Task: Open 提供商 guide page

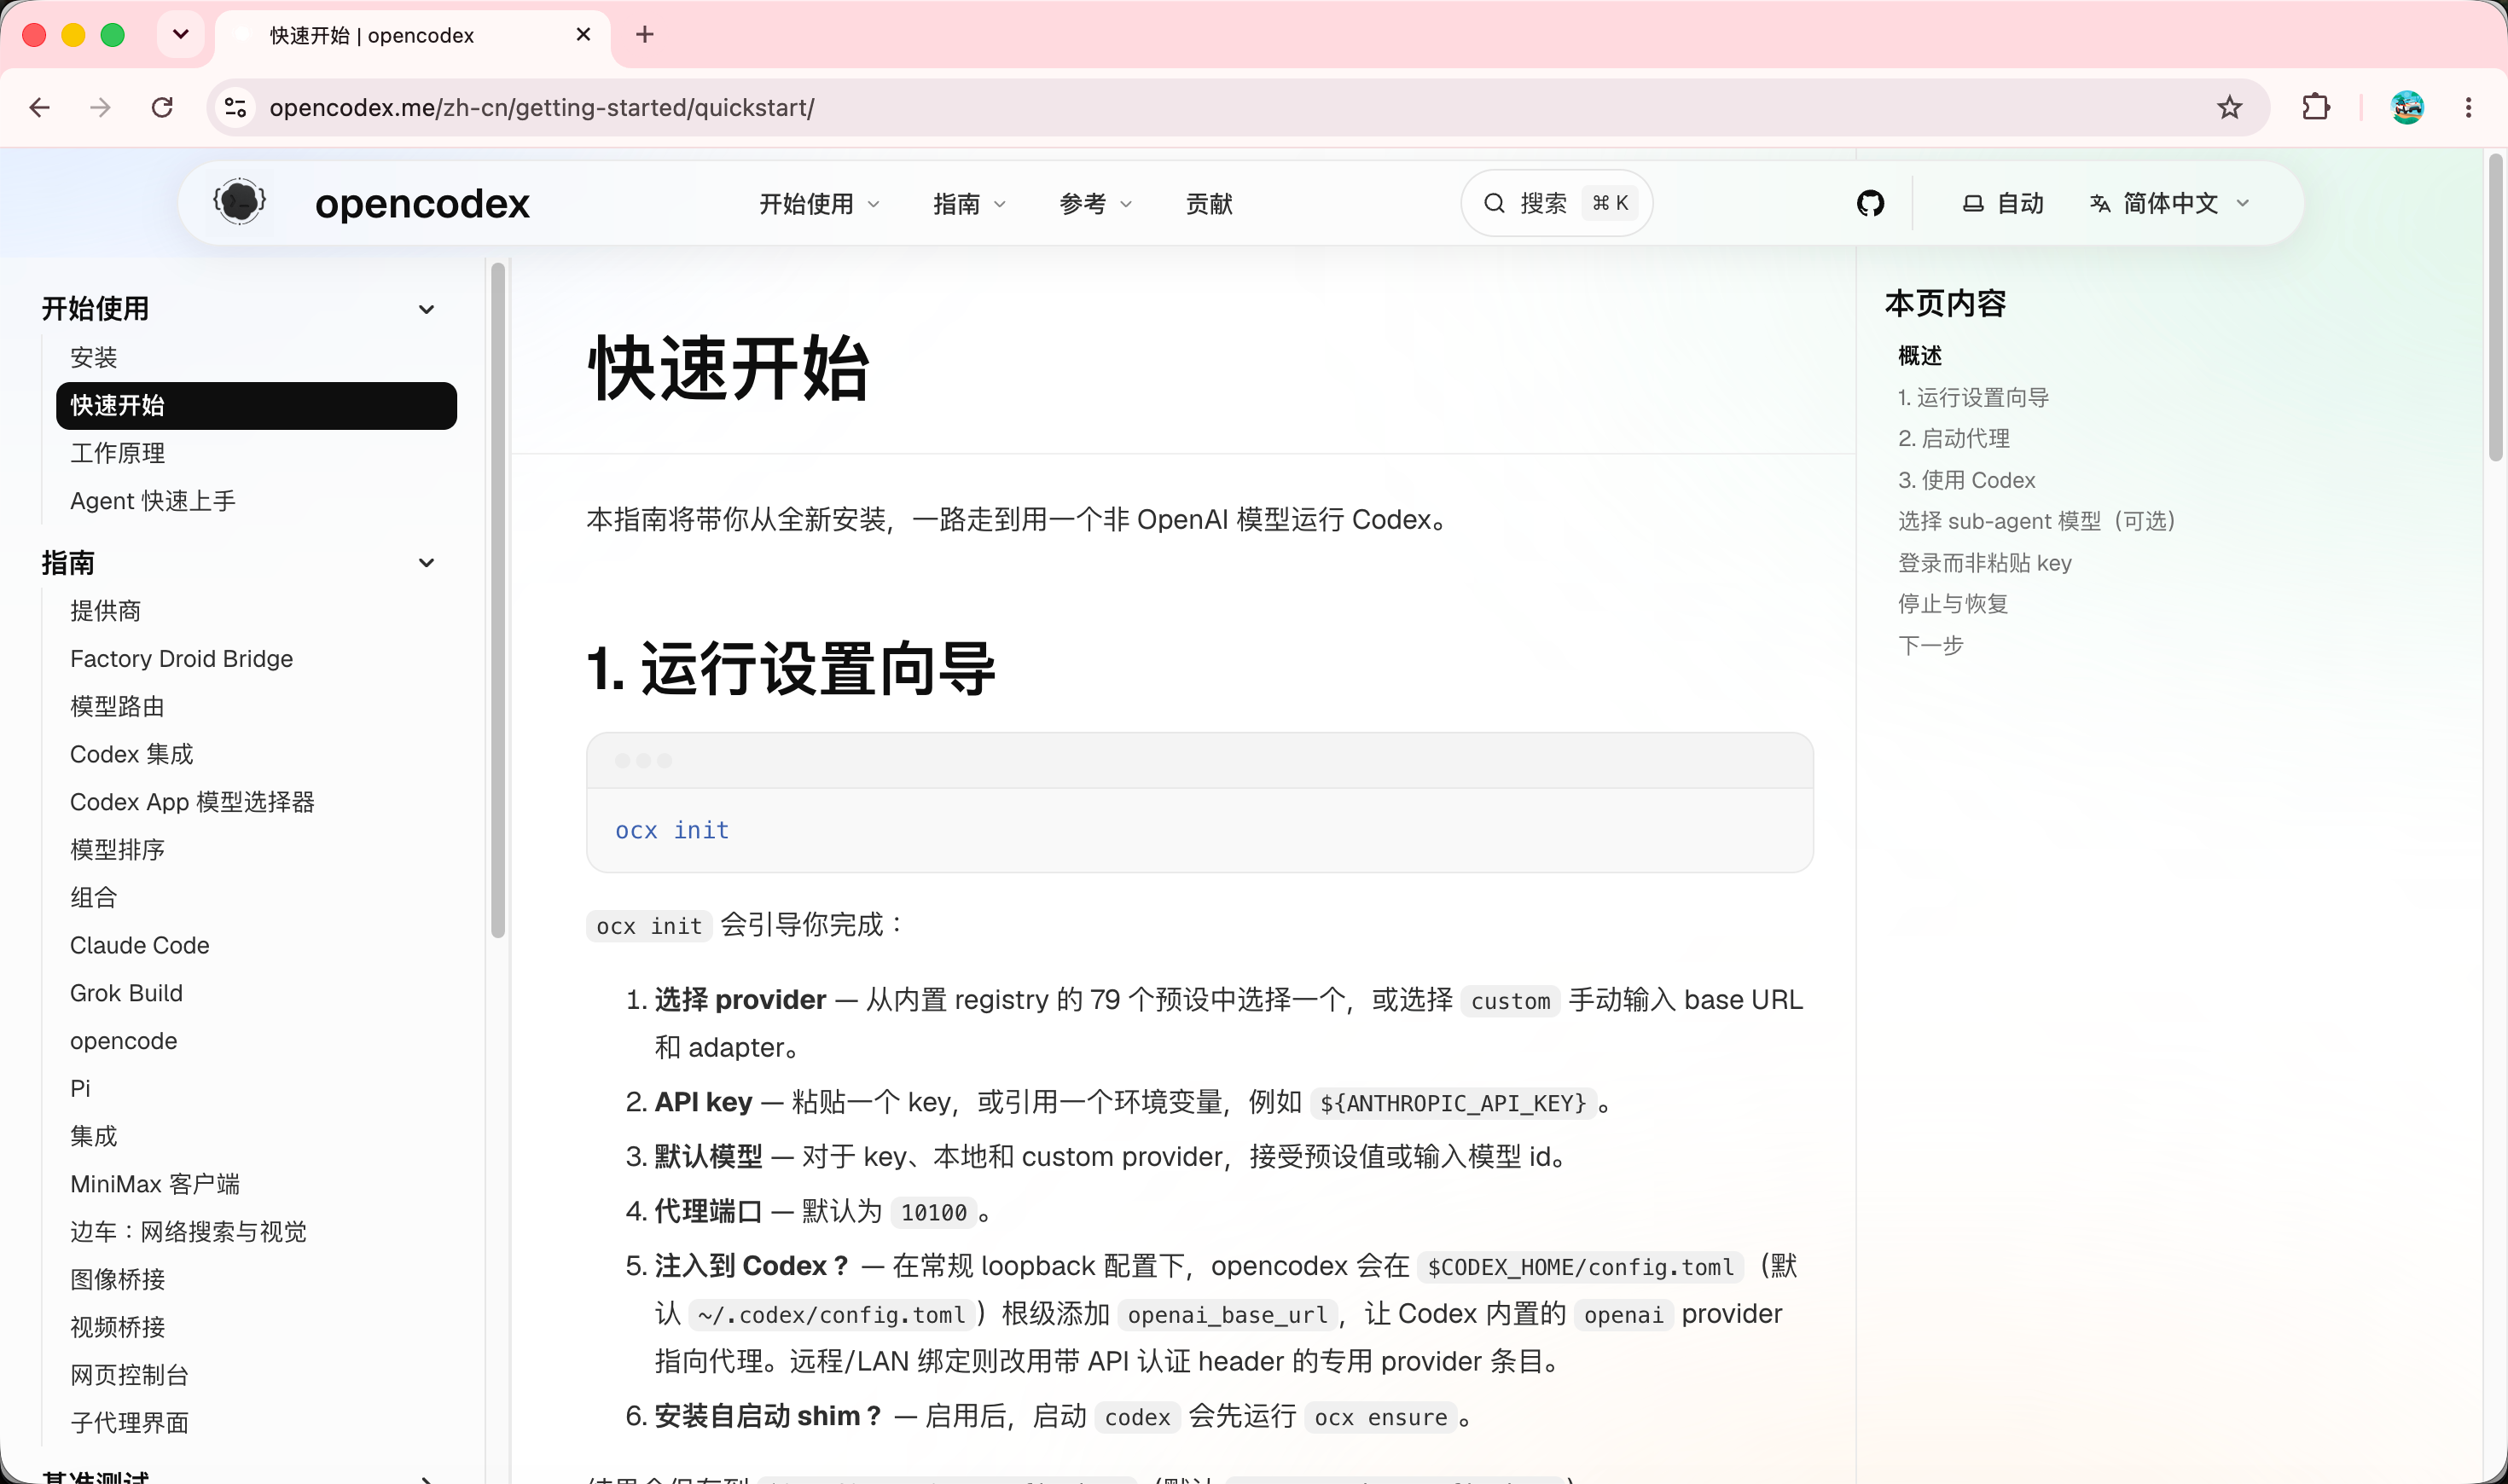Action: coord(105,611)
